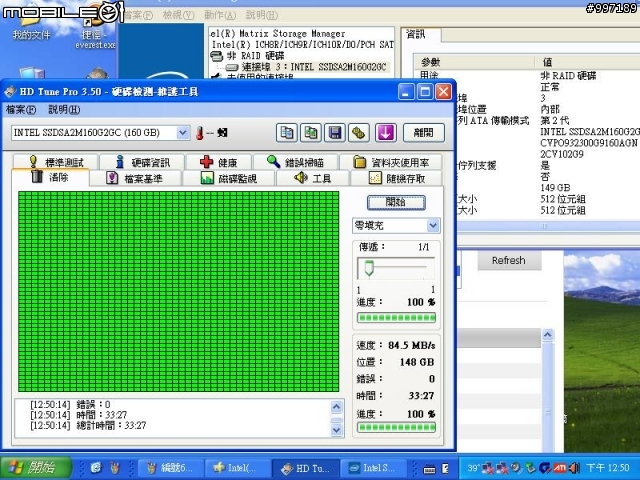Switch to the 標準測試 benchmark tab
640x480 pixels.
click(56, 162)
